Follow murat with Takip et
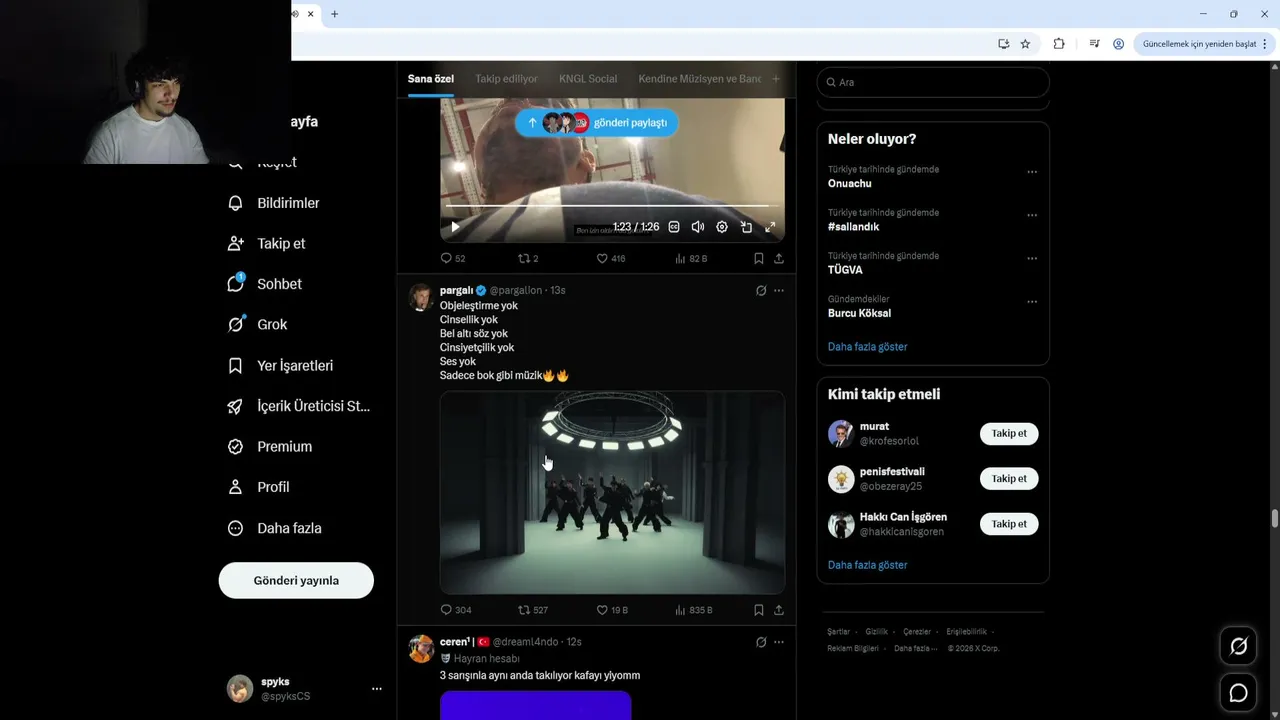The width and height of the screenshot is (1280, 720). tap(1009, 434)
